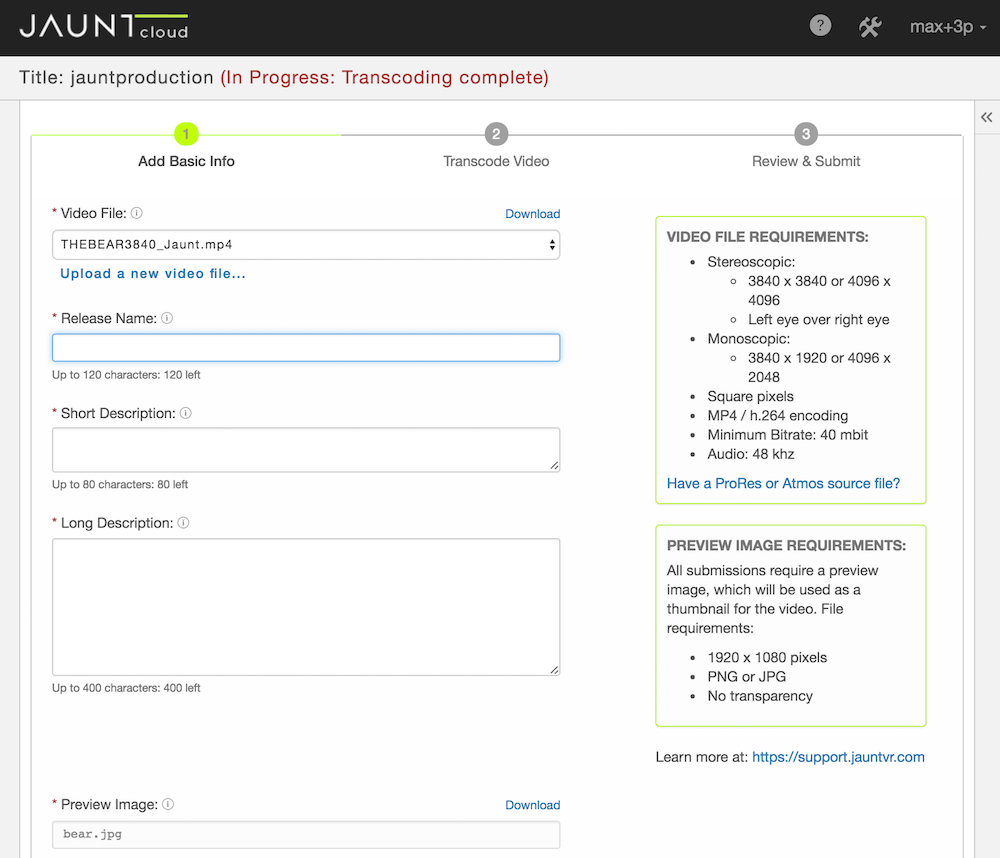Screen dimensions: 1000x858
Task: Click the help question mark icon
Action: (820, 27)
